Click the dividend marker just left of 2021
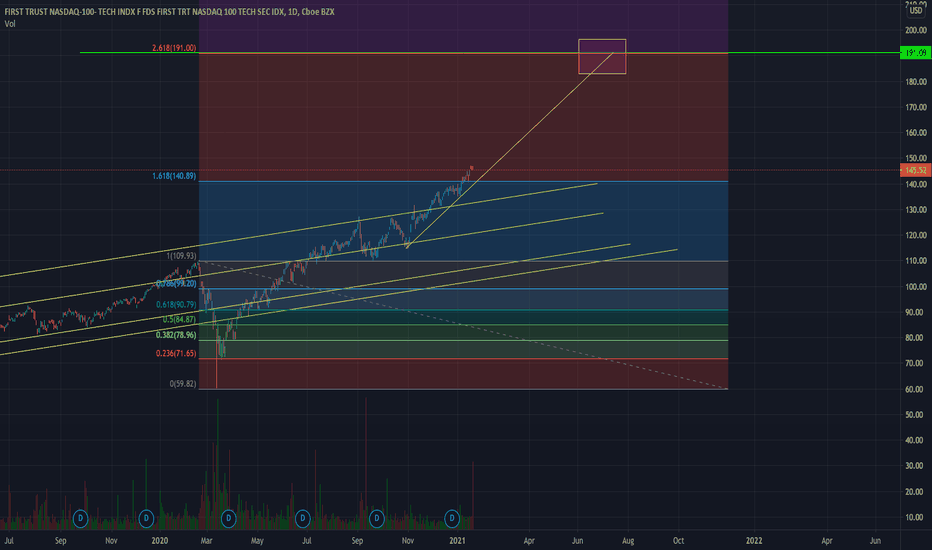The width and height of the screenshot is (932, 550). 452,518
